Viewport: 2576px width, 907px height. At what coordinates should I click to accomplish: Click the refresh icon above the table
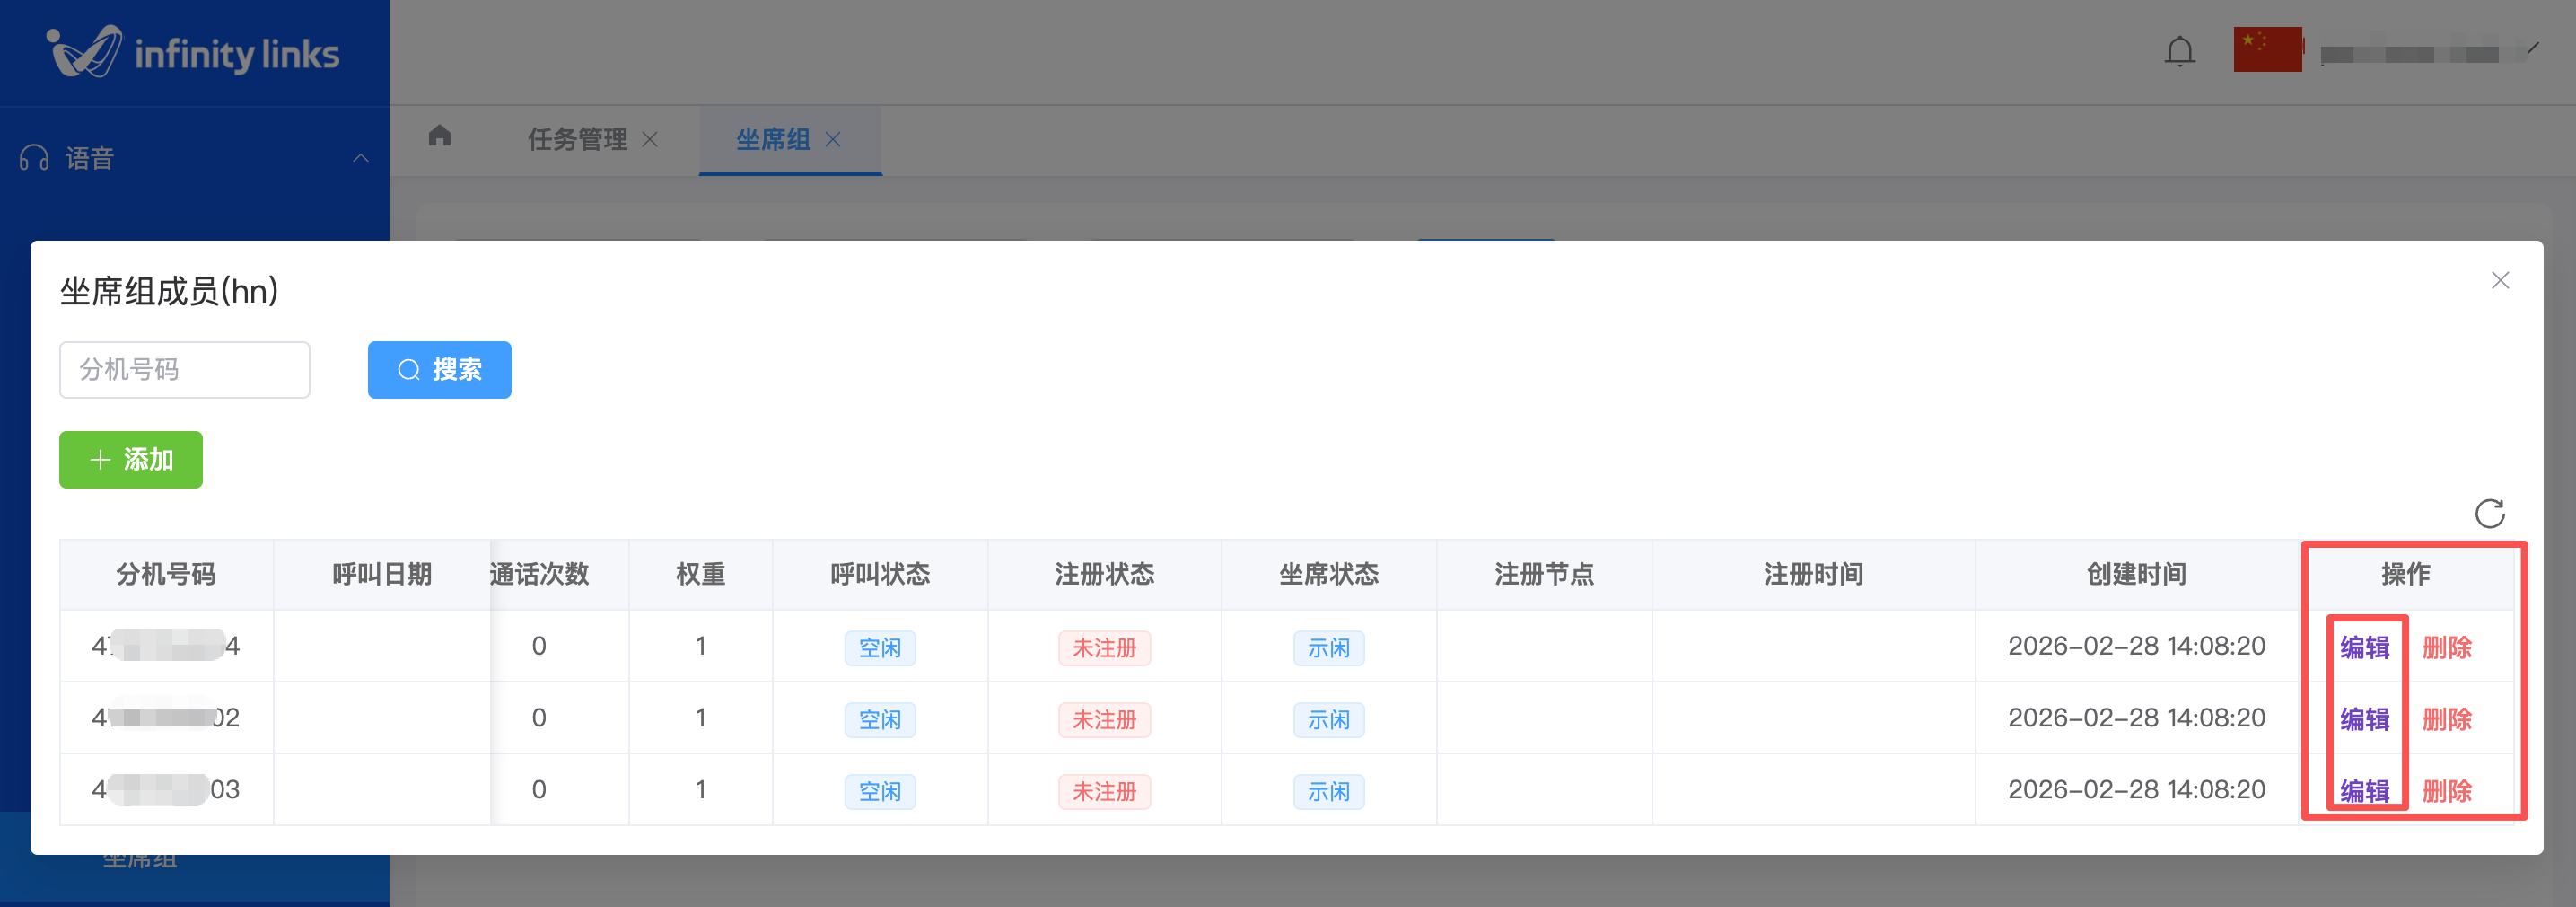pyautogui.click(x=2489, y=513)
